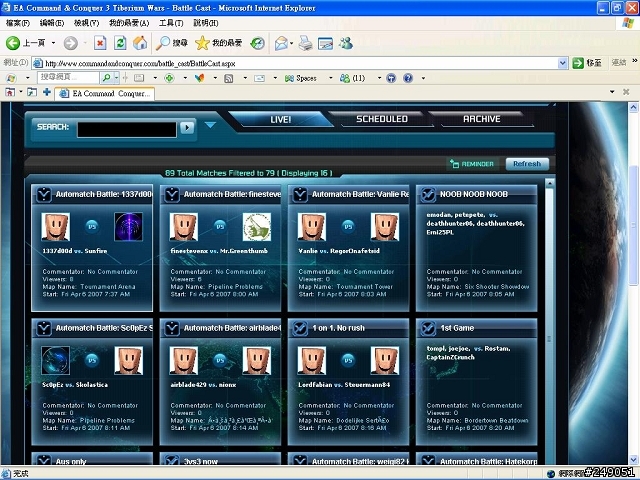Open Spaces dropdown arrow
640x480 pixels.
tap(331, 78)
